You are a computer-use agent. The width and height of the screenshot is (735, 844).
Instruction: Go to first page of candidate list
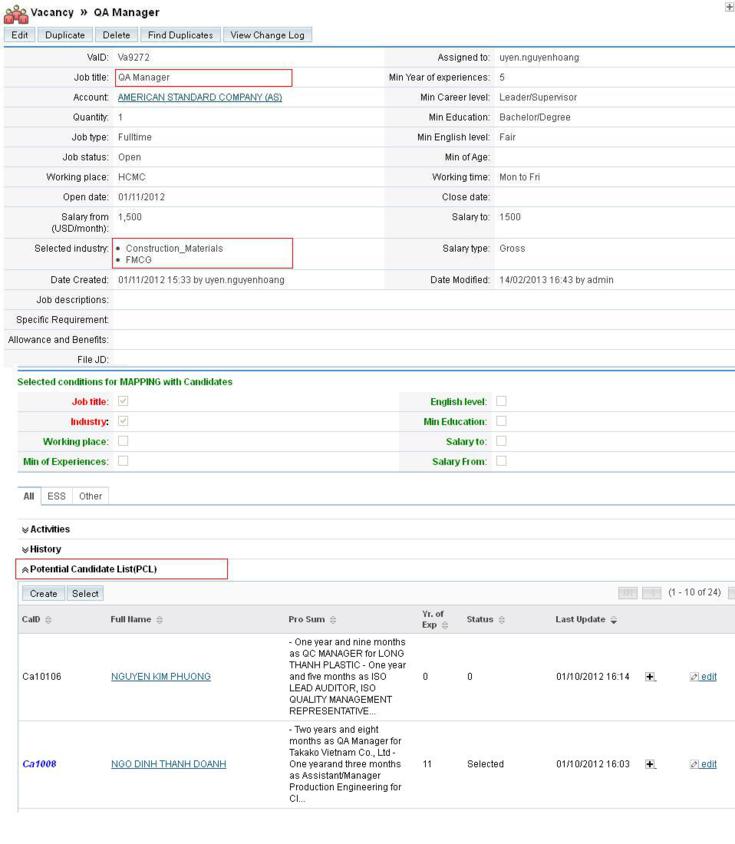[627, 593]
